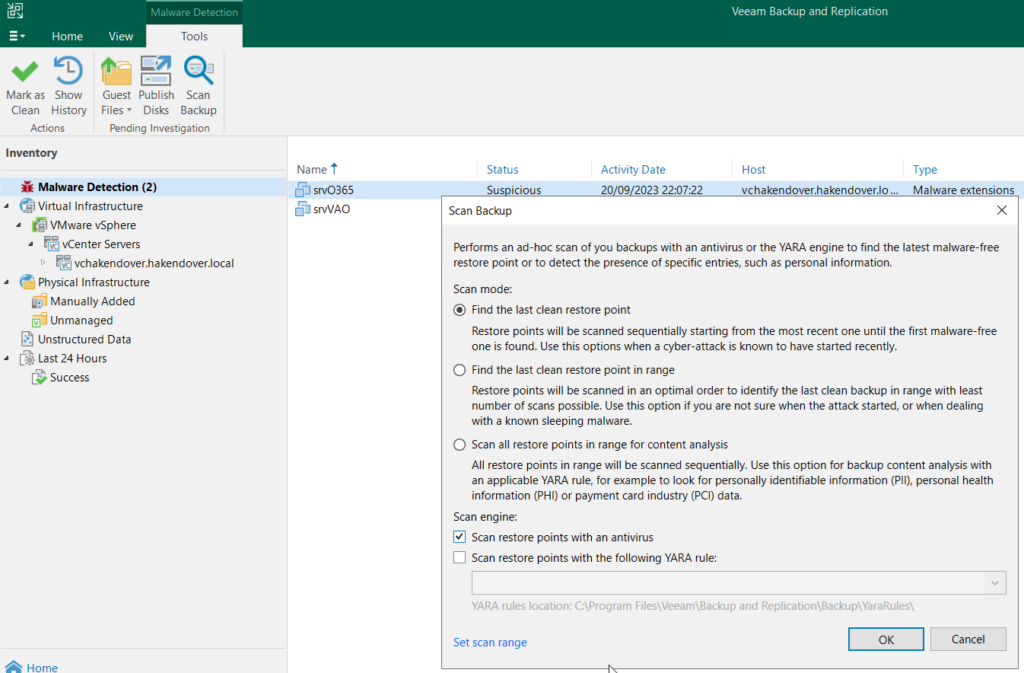
Task: Open the Guest Files restore tool
Action: coord(116,87)
